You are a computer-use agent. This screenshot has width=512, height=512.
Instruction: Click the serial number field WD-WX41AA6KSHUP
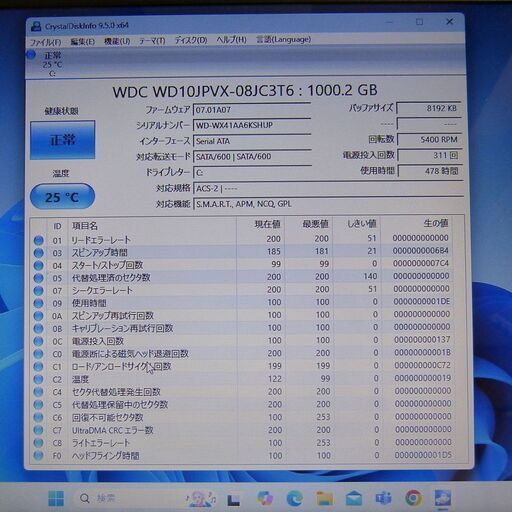252,125
